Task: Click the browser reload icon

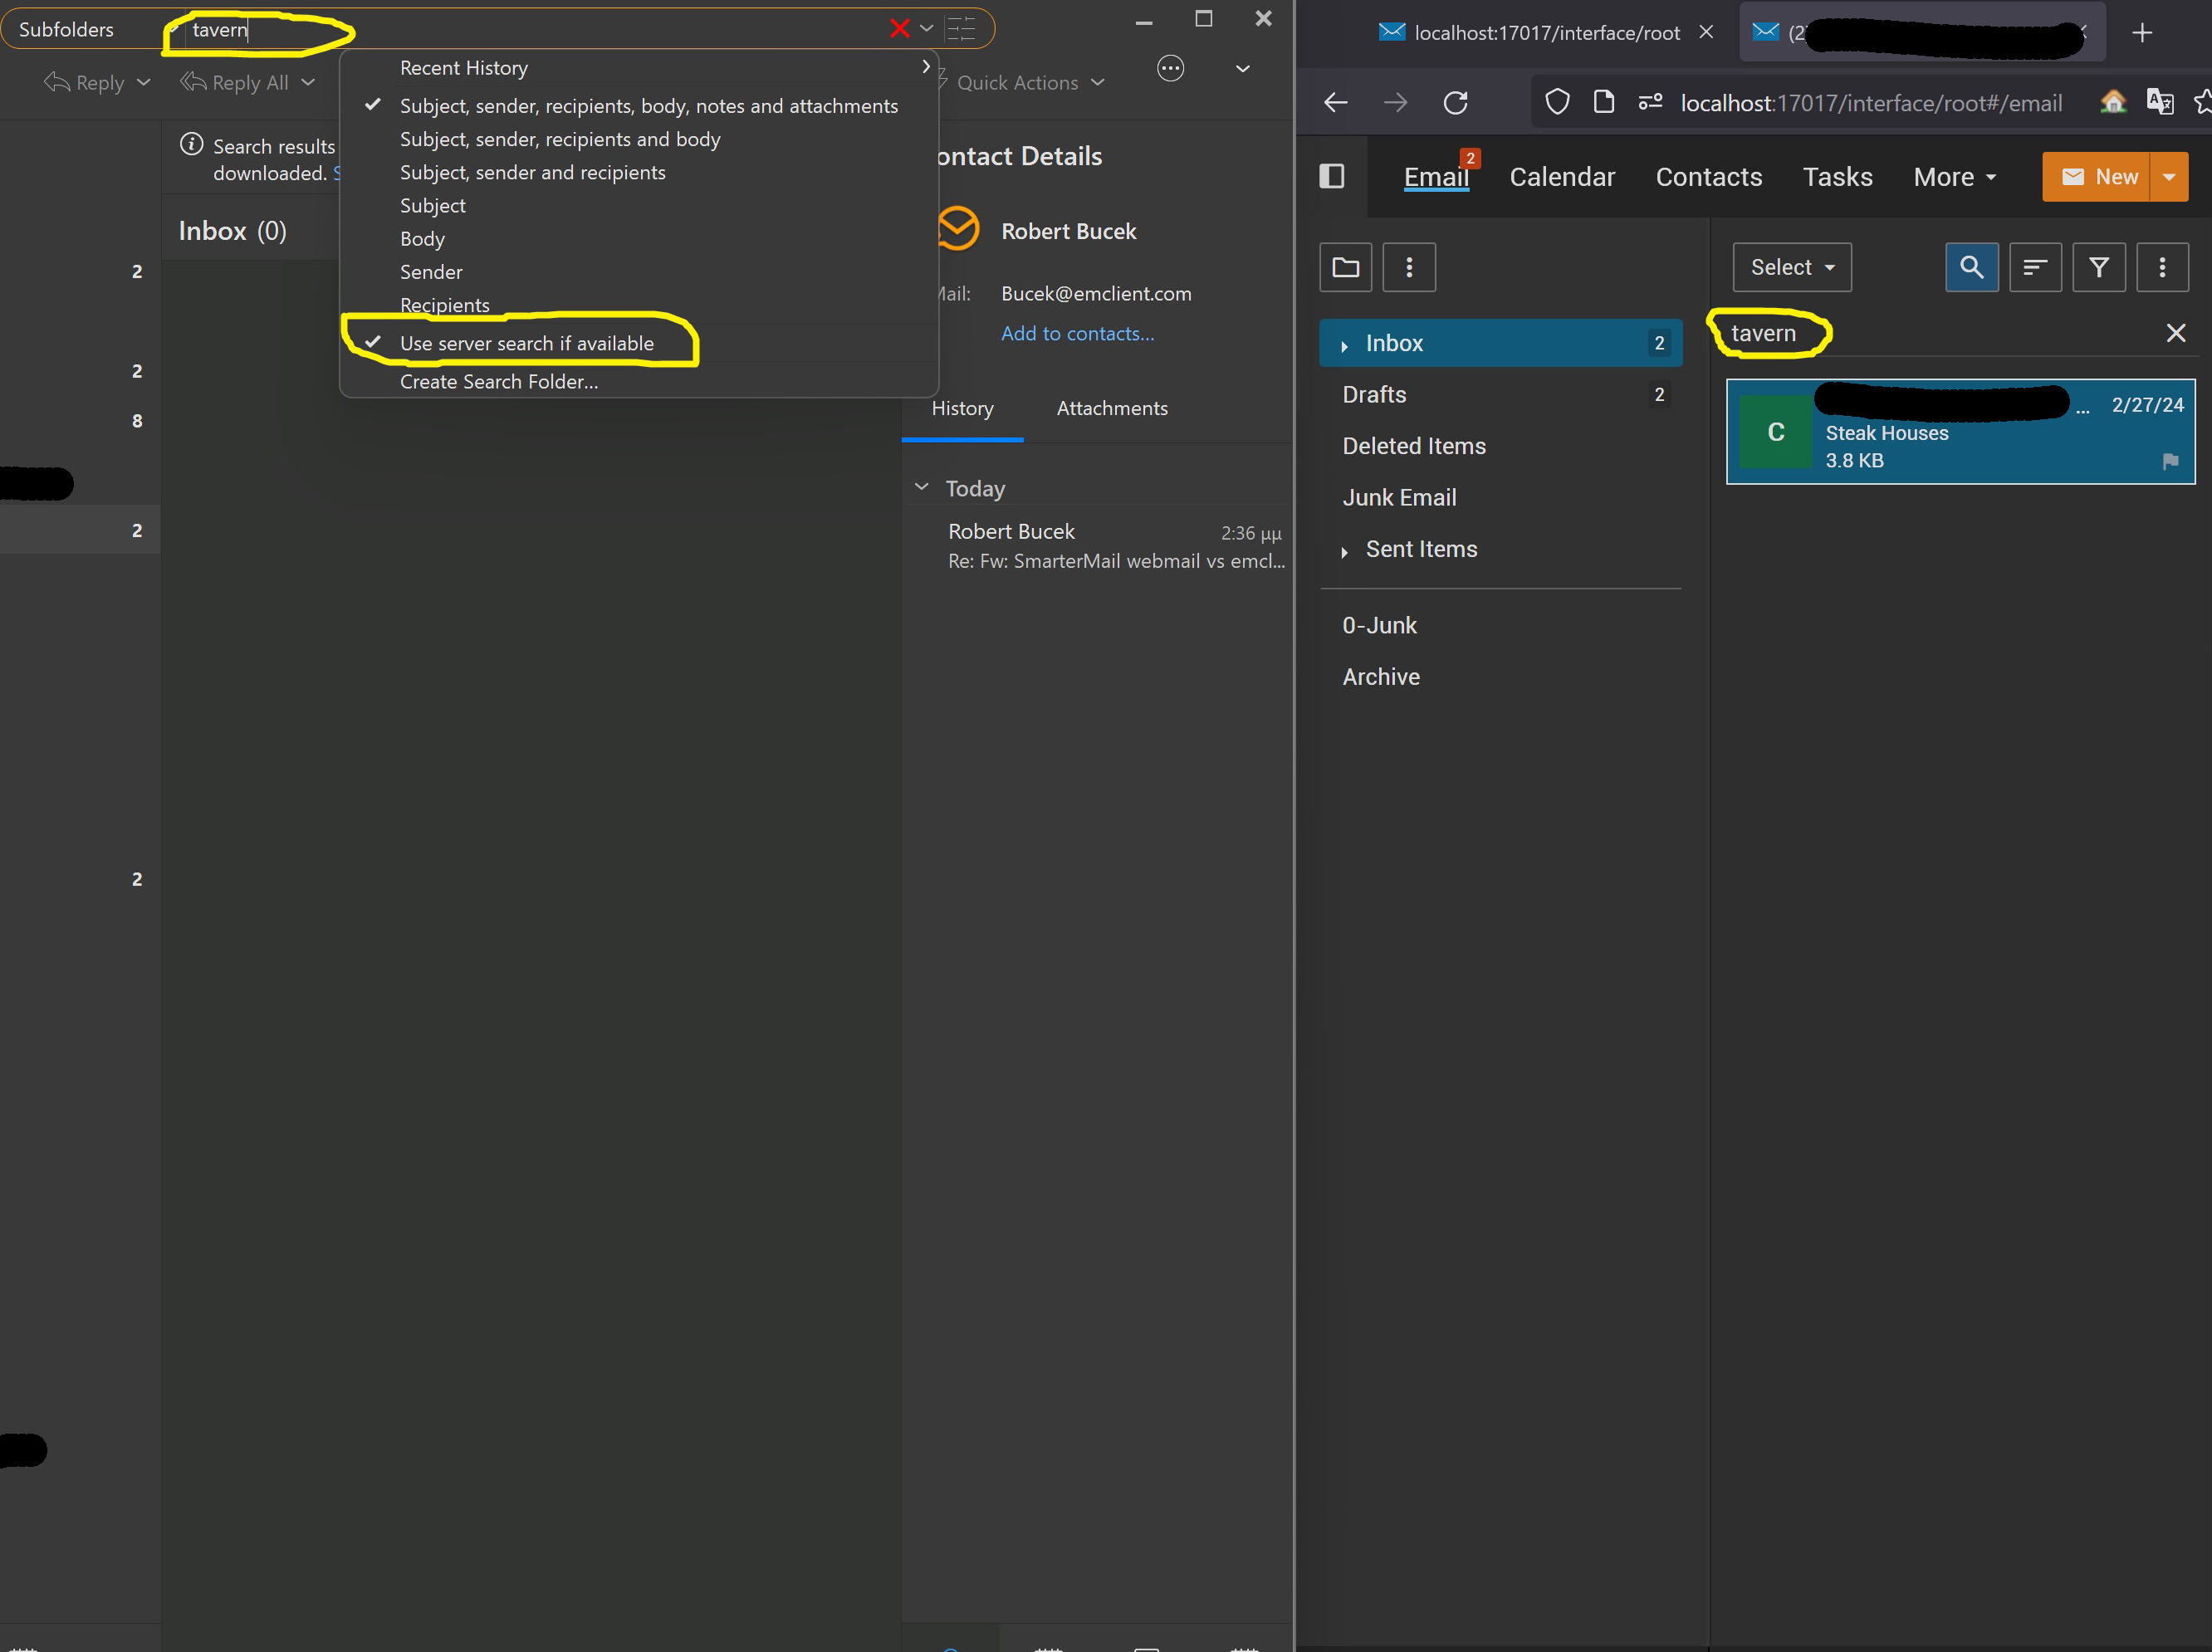Action: coord(1455,102)
